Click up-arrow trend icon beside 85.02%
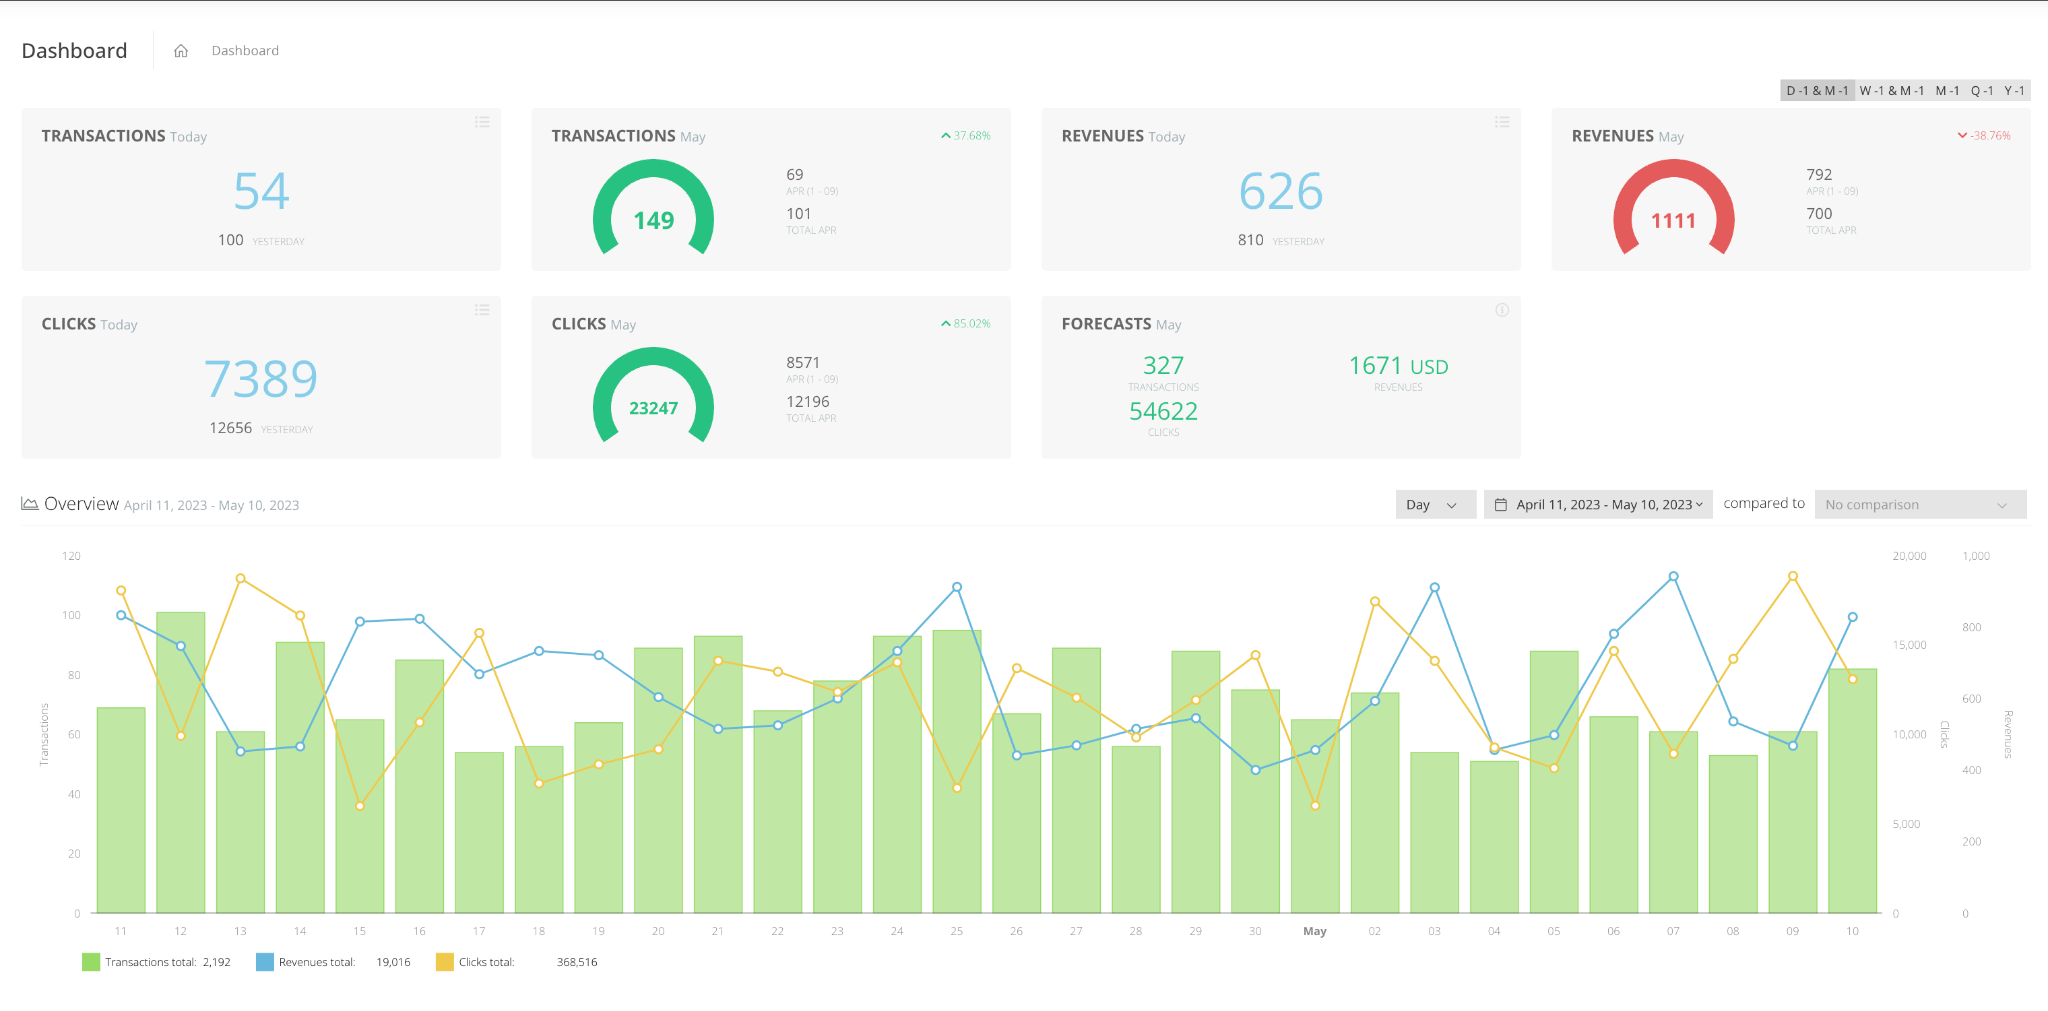The image size is (2048, 1011). (x=945, y=324)
